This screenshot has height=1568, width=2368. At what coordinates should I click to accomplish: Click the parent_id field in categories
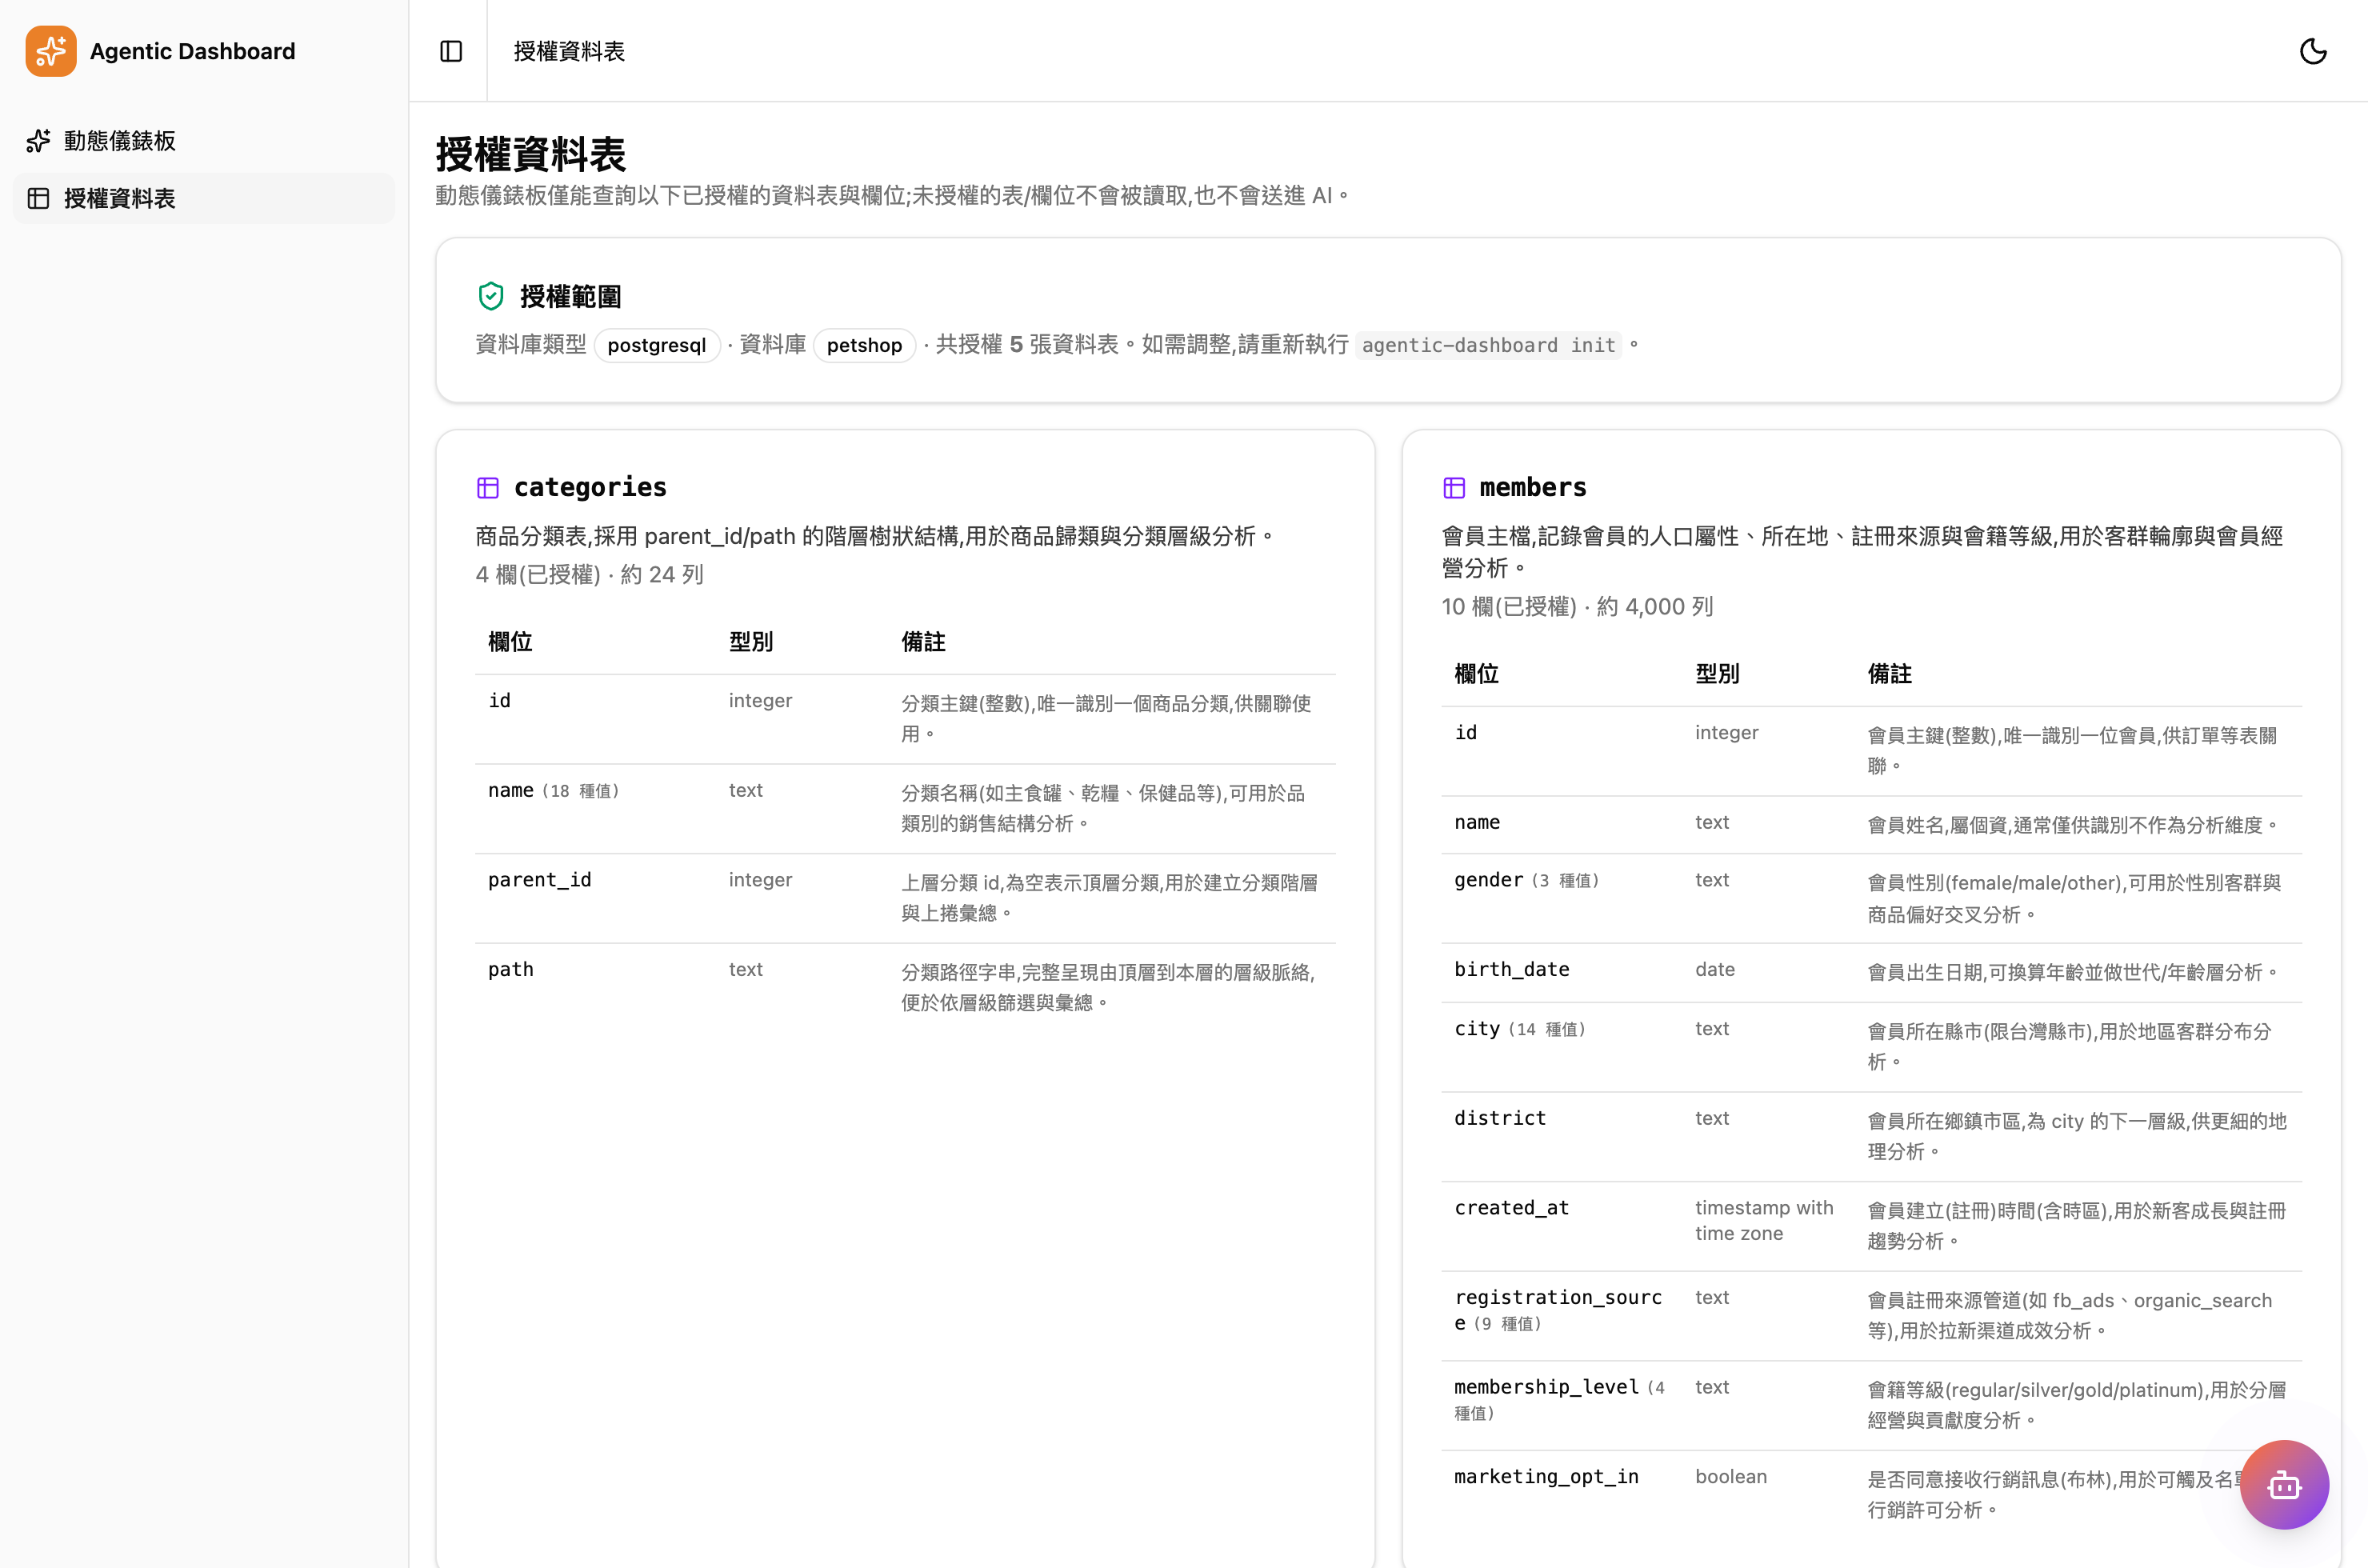(x=540, y=880)
